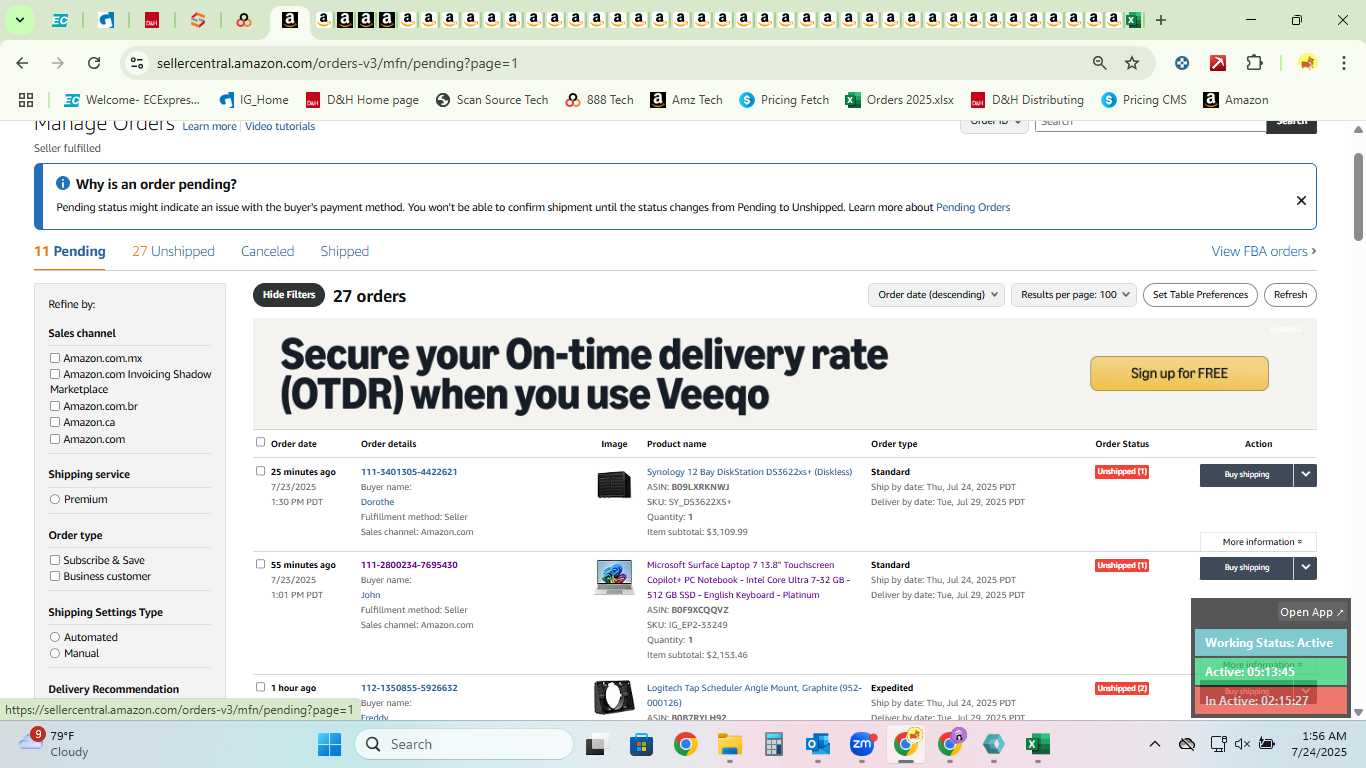Expand More information for Synology order
The image size is (1366, 768).
tap(1259, 542)
